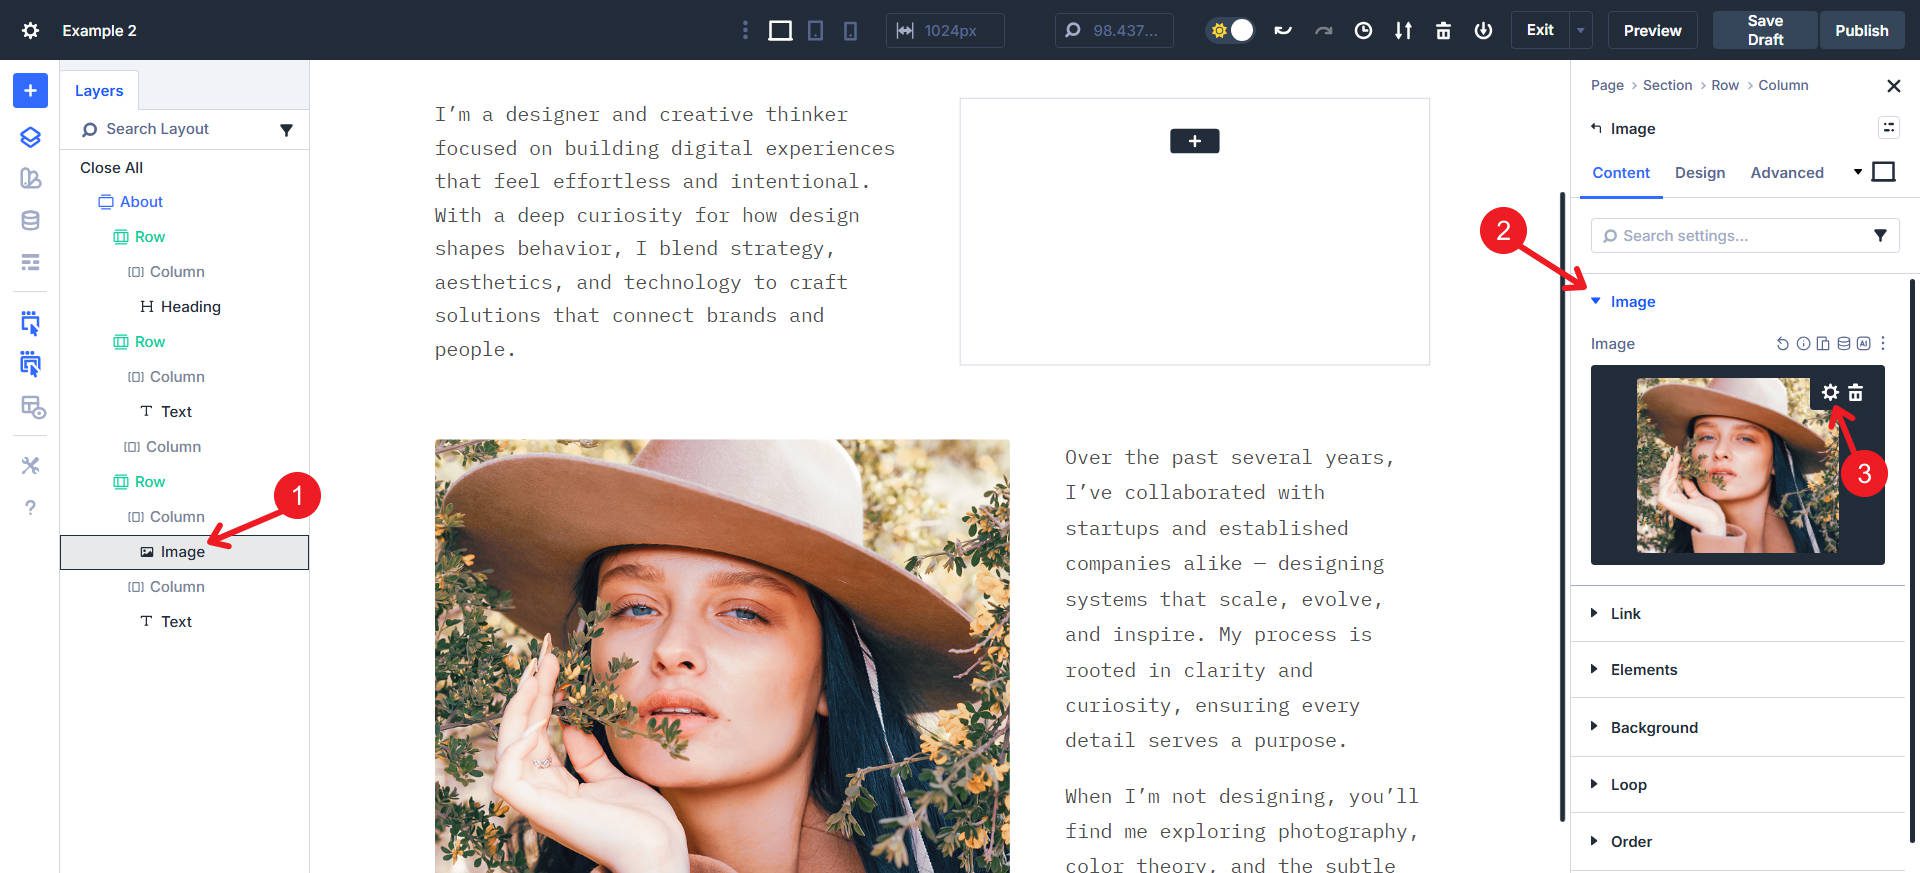The height and width of the screenshot is (873, 1920).
Task: Open the editing history clock icon
Action: tap(1363, 31)
